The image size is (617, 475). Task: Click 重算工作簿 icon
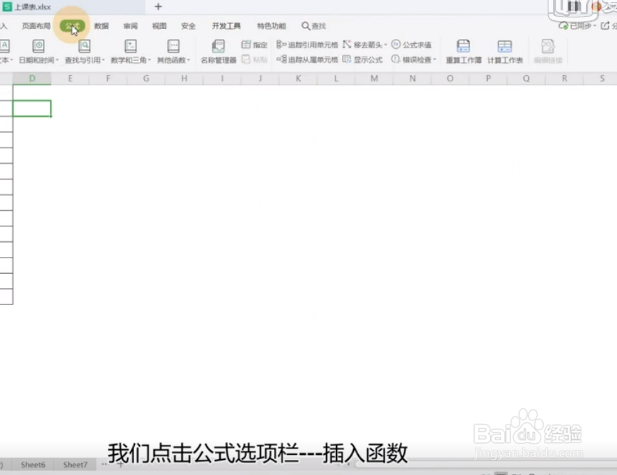click(463, 46)
